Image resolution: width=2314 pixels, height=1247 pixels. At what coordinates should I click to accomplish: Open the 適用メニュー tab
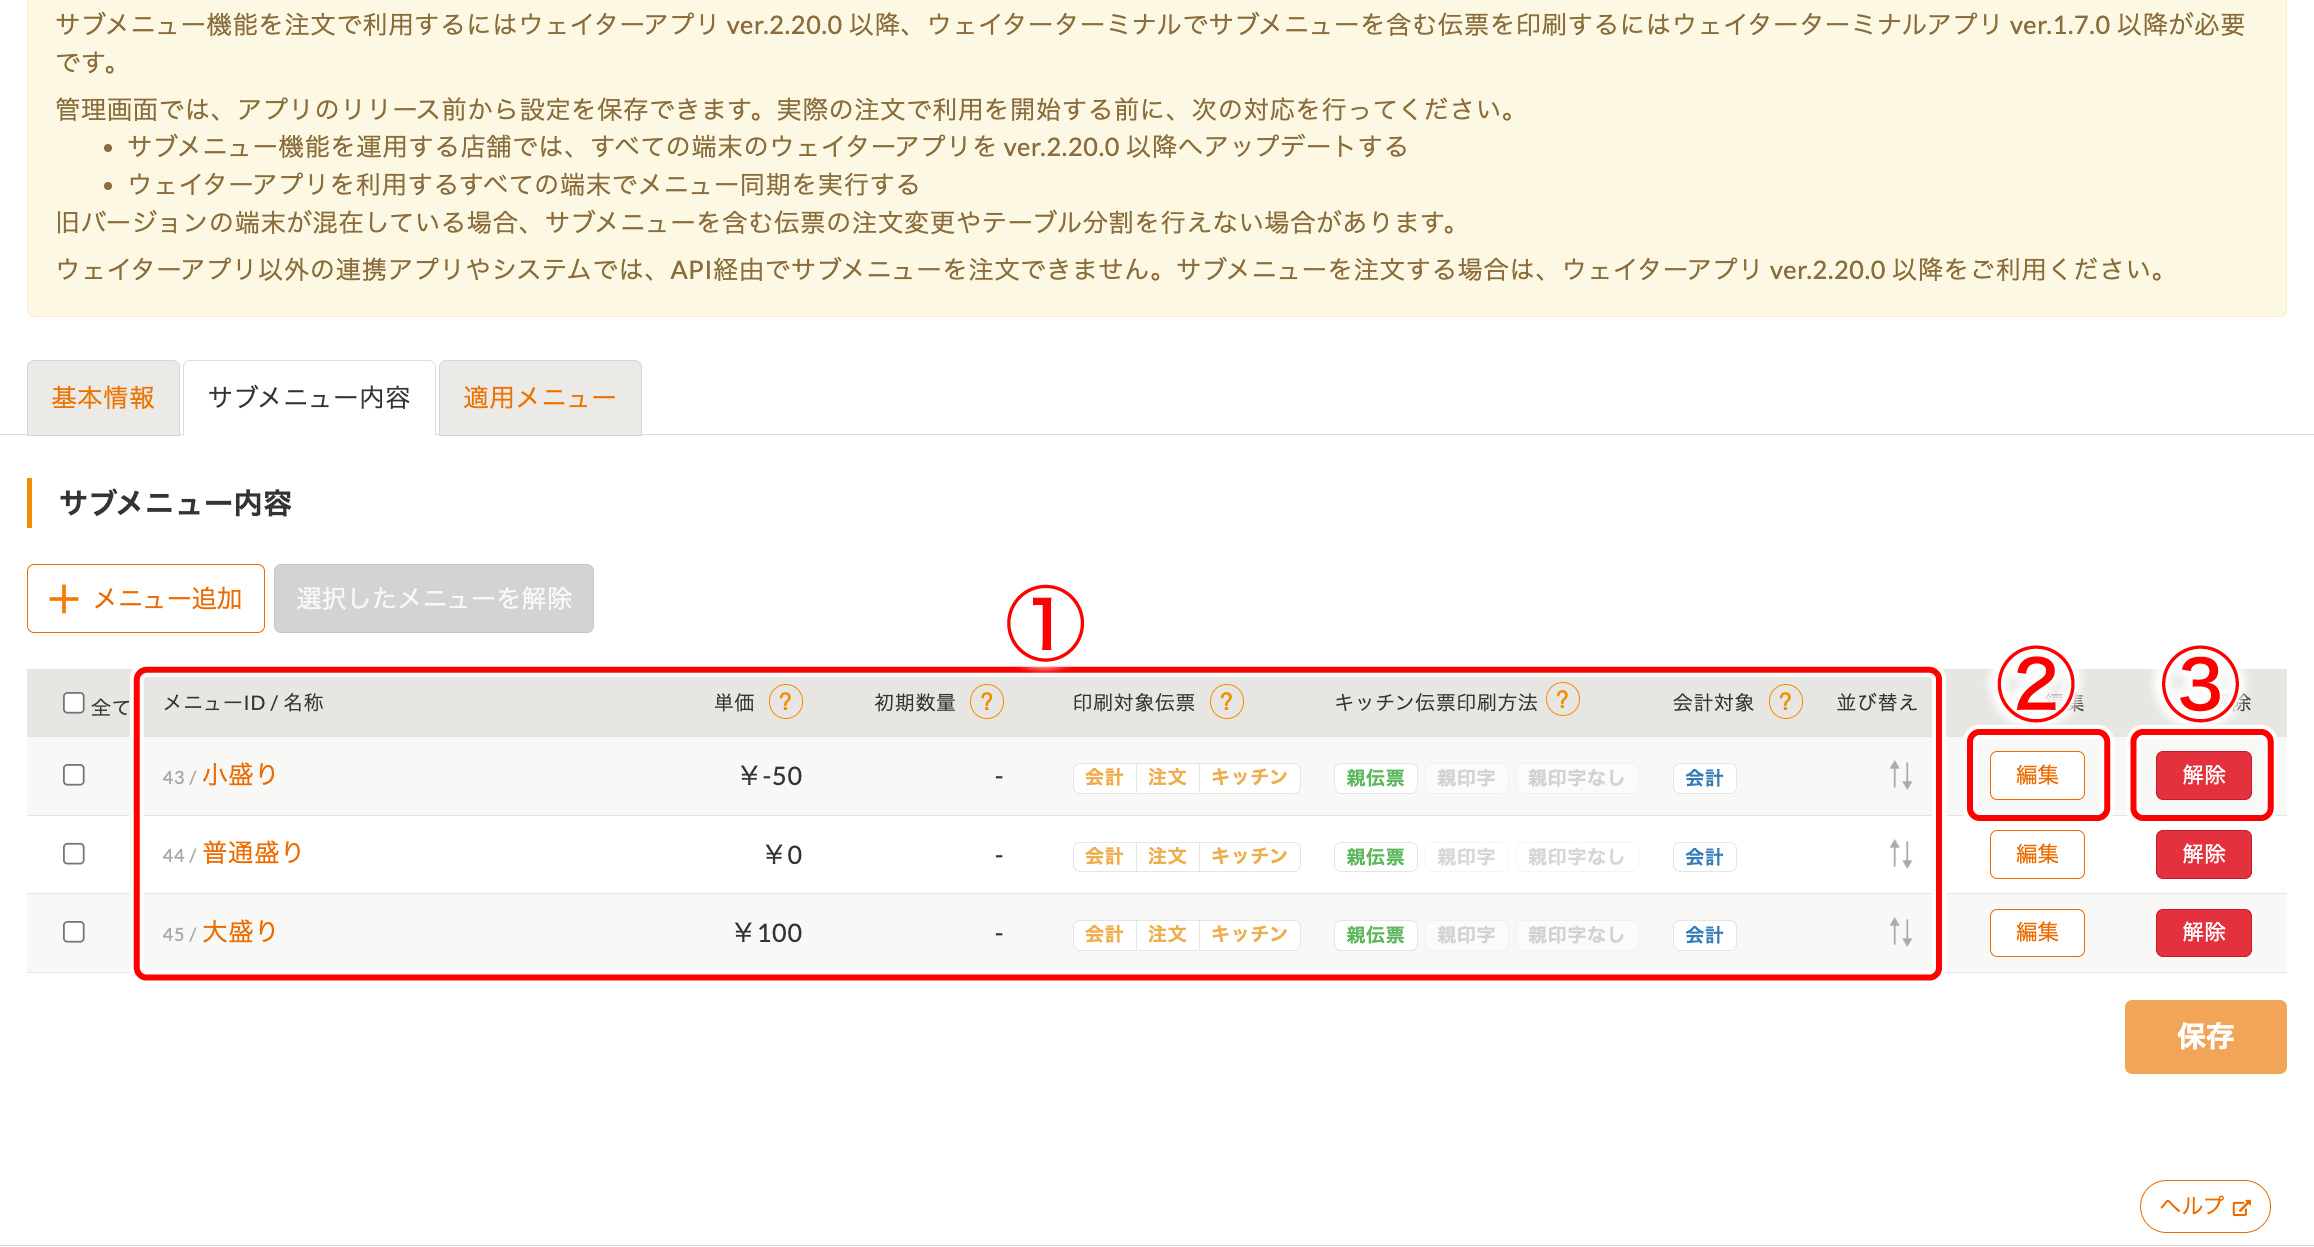540,398
